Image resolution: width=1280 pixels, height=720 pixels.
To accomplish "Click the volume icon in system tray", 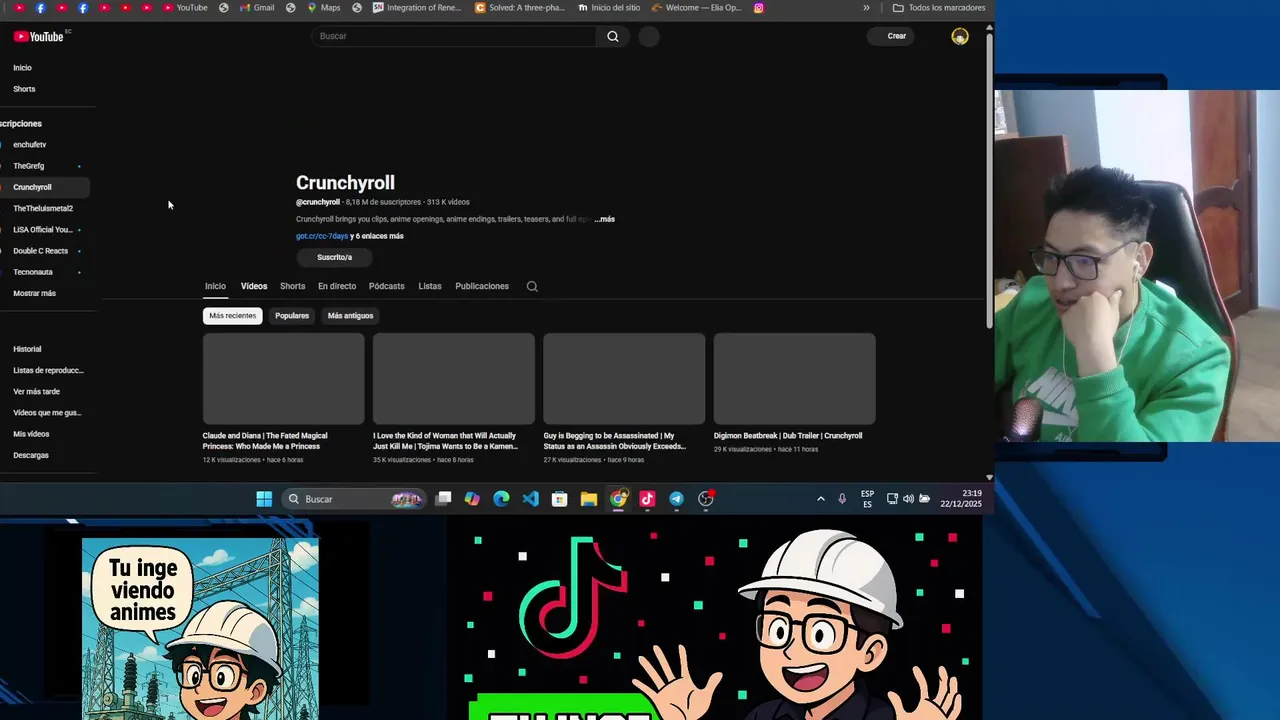I will coord(908,499).
